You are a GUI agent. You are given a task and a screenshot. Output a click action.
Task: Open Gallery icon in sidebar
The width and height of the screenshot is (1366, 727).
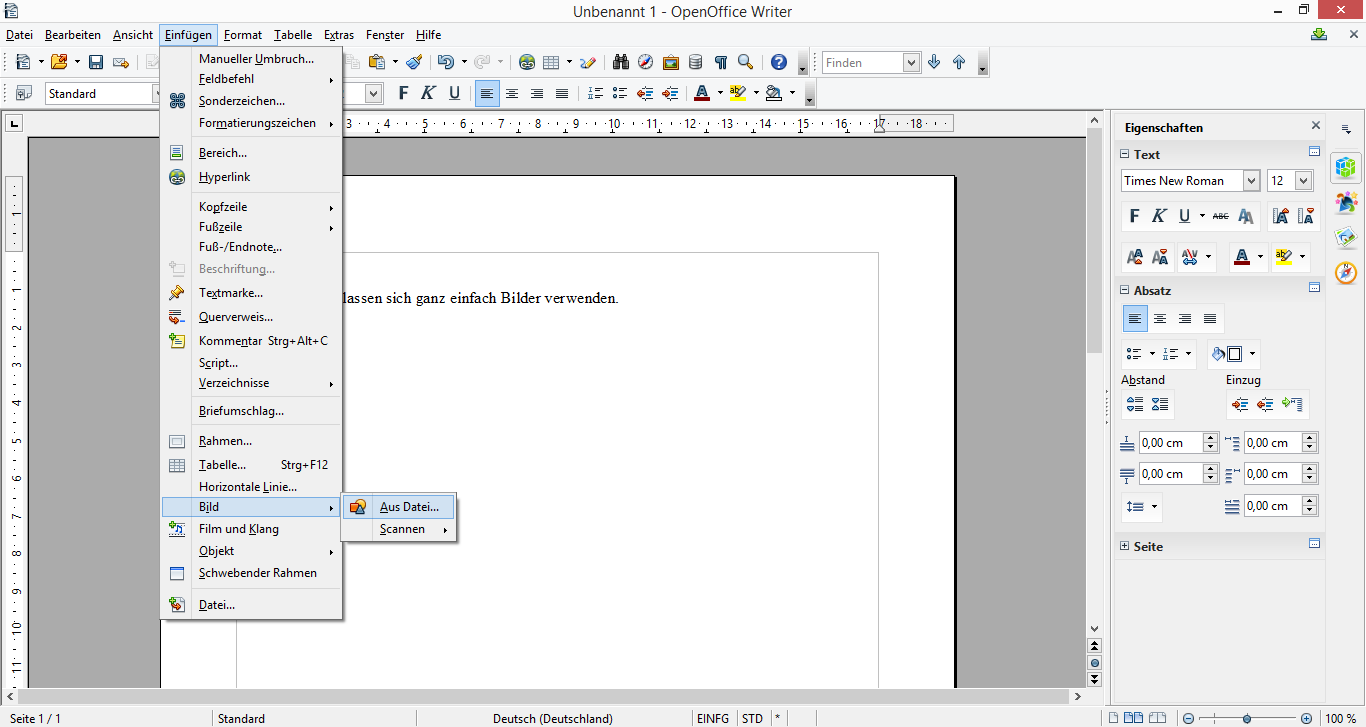[1346, 237]
